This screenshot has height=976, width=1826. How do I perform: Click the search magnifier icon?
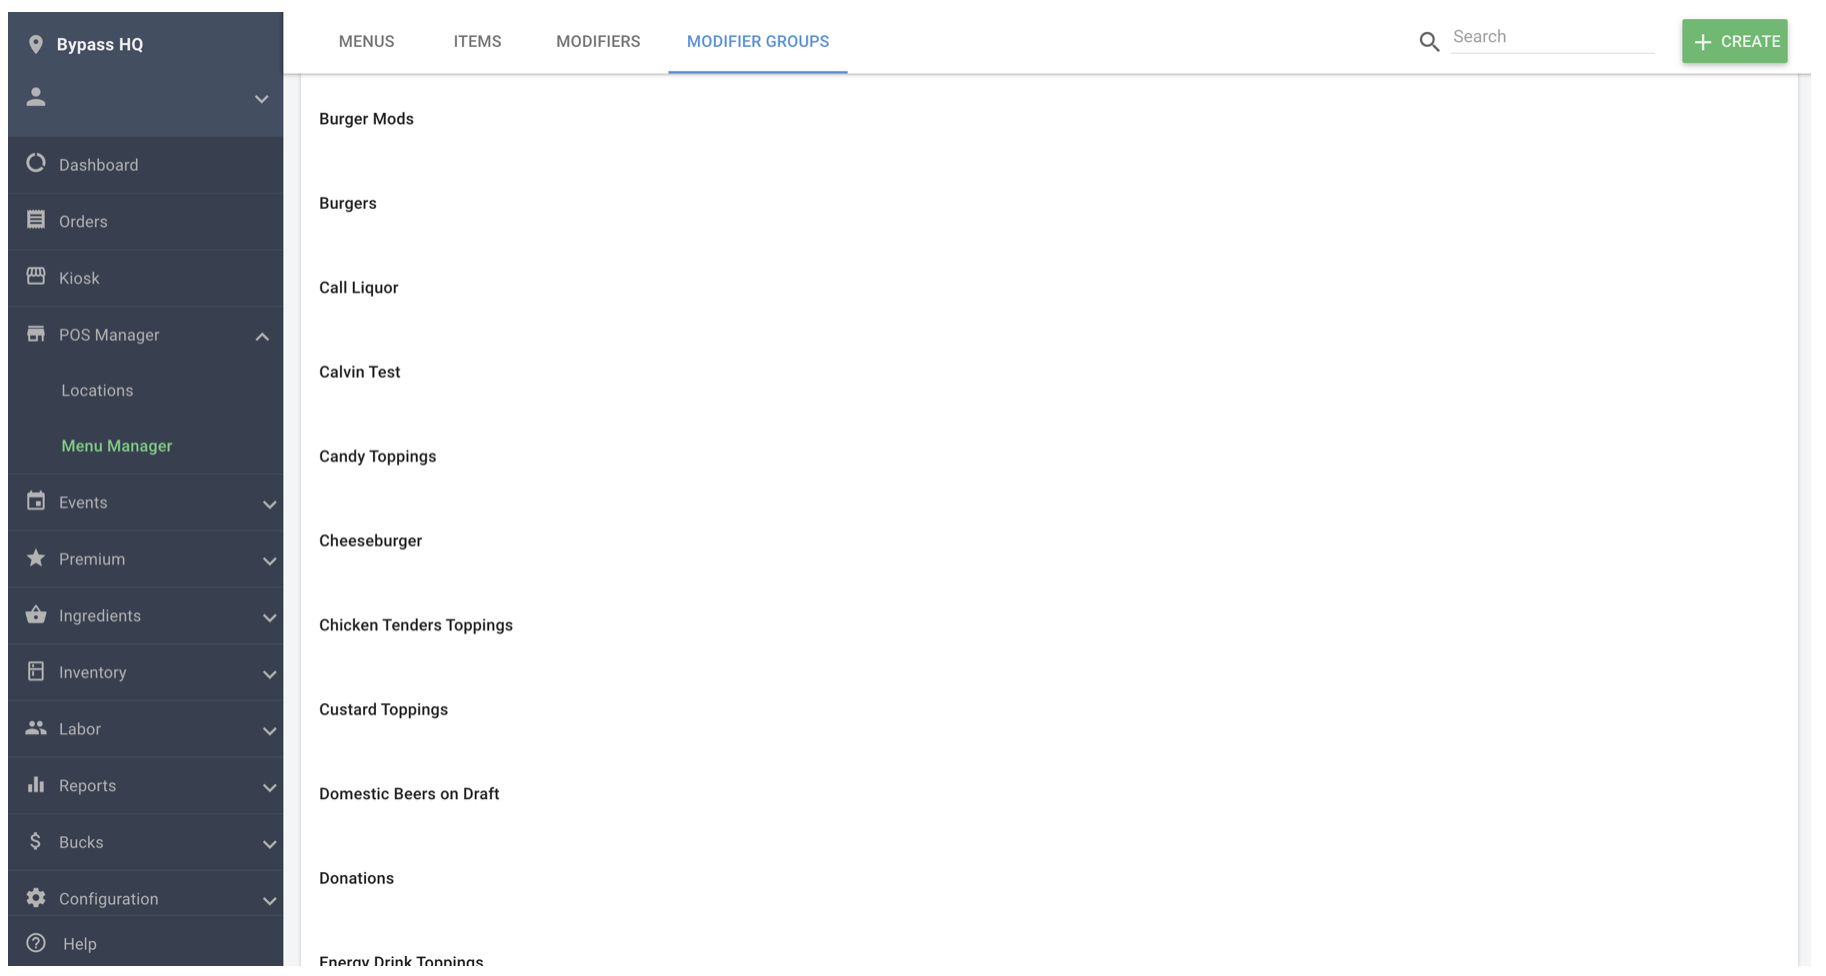(1429, 41)
